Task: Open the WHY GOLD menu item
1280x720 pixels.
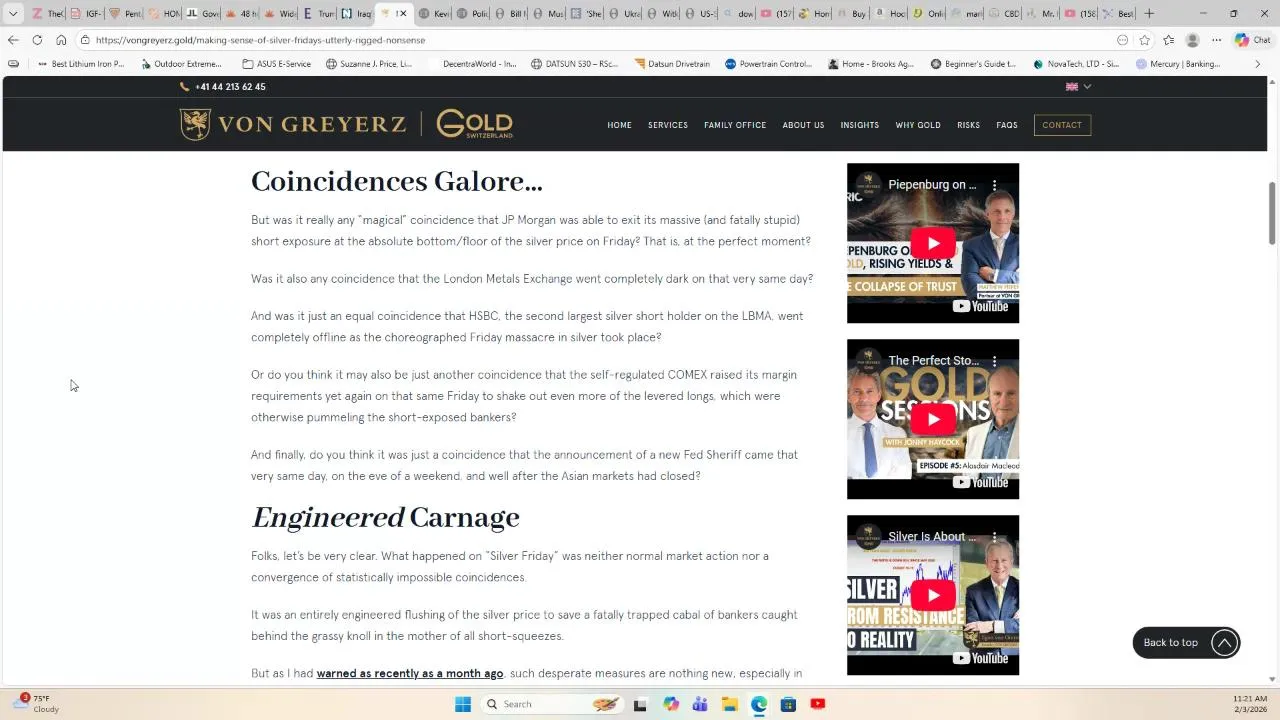Action: [x=918, y=125]
